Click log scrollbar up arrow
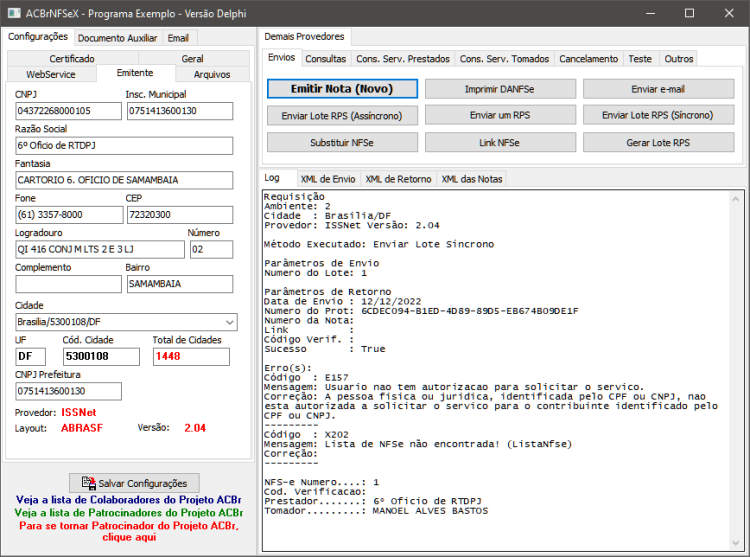Image resolution: width=750 pixels, height=557 pixels. [x=736, y=199]
